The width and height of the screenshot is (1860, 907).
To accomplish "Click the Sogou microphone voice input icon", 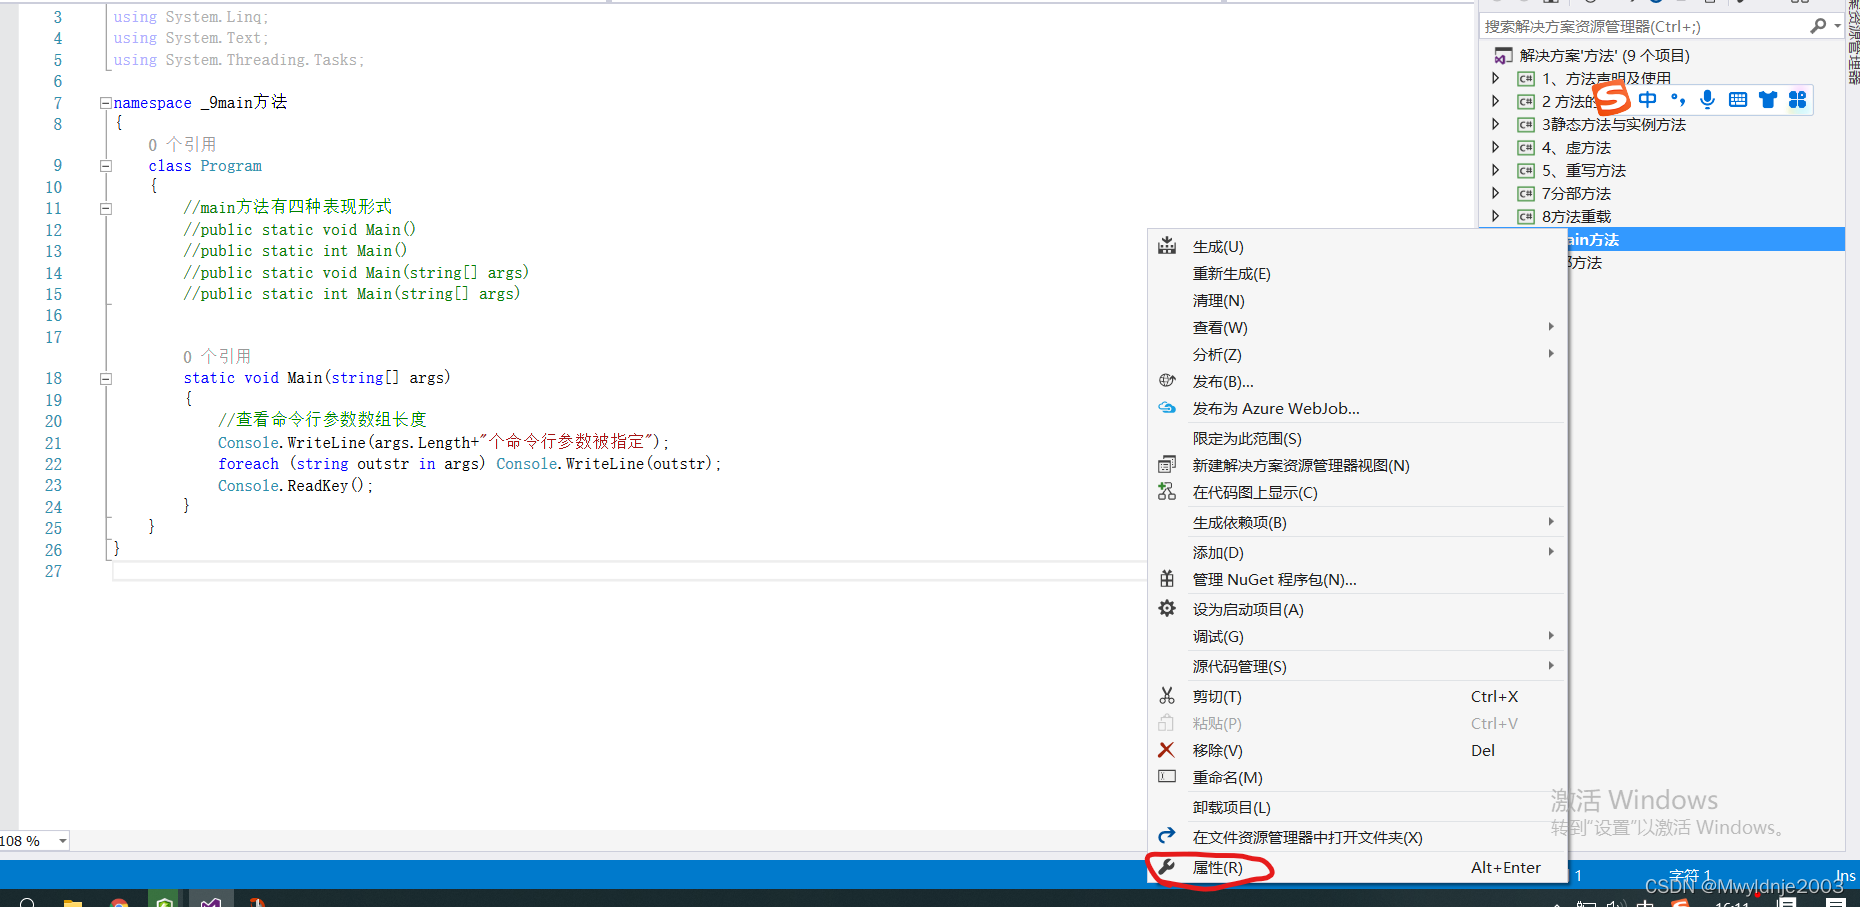I will [x=1707, y=99].
